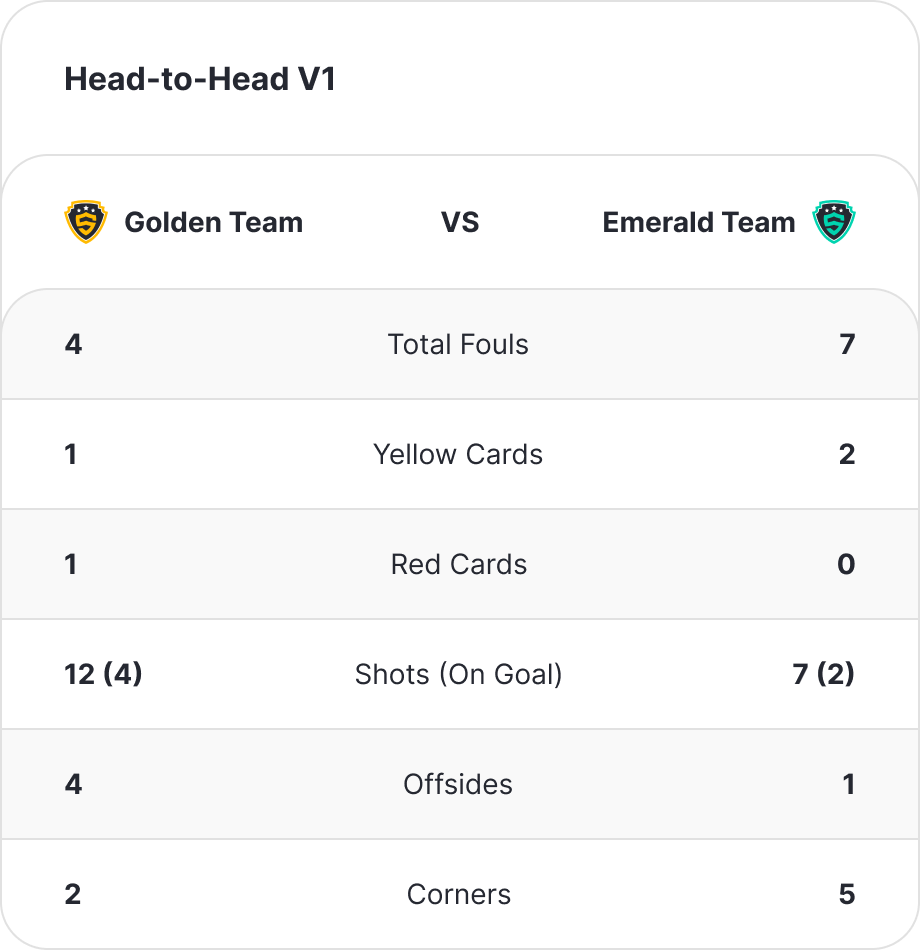Viewport: 920px width, 950px height.
Task: Select the Red Cards row label
Action: coord(459,565)
